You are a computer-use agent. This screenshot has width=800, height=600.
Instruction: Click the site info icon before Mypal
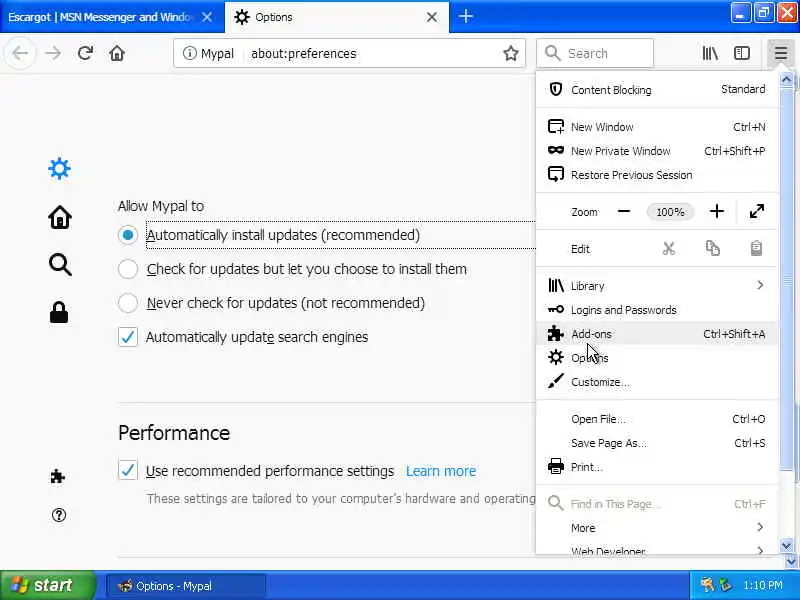[189, 53]
